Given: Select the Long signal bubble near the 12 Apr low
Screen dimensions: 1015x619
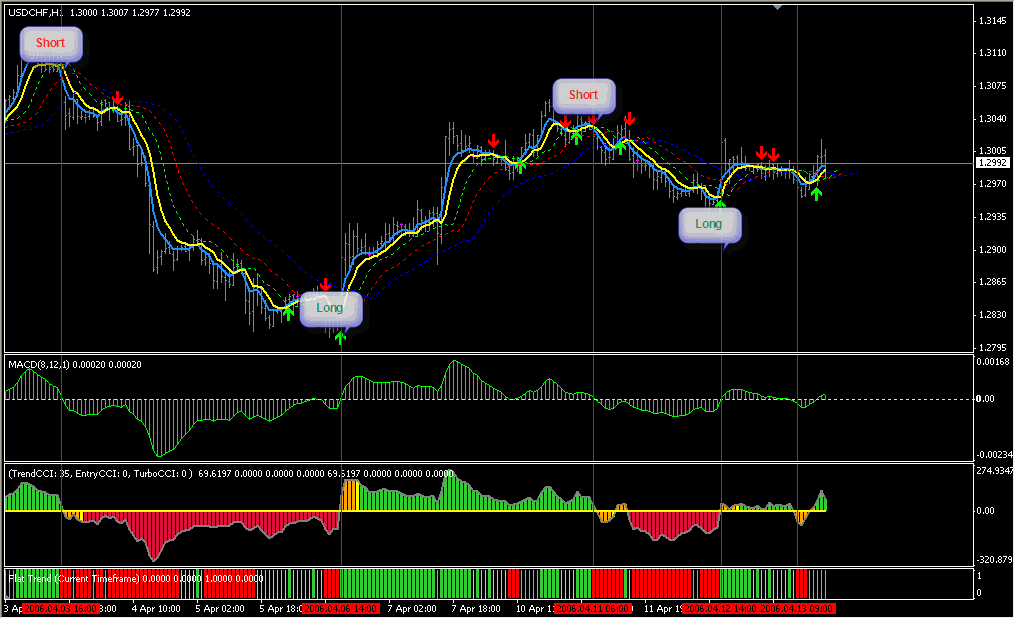Looking at the screenshot, I should (708, 224).
